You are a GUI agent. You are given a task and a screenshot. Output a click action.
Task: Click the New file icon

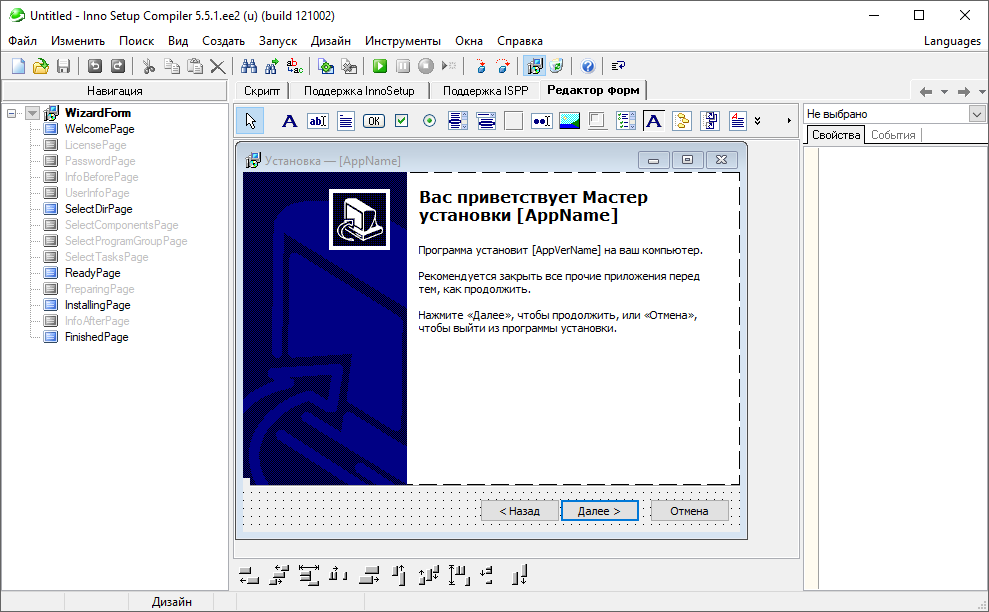tap(18, 66)
